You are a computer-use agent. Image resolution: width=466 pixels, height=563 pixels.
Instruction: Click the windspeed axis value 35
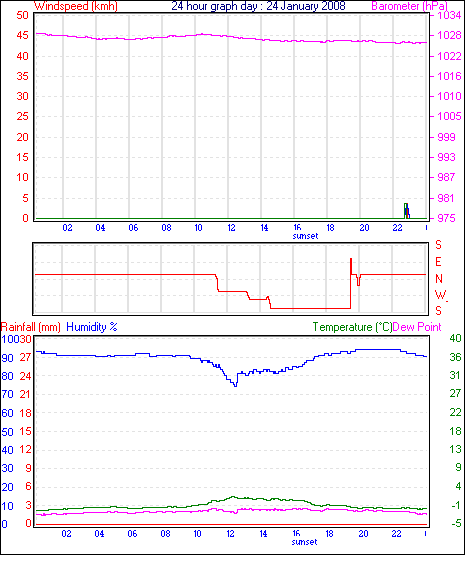click(x=23, y=76)
